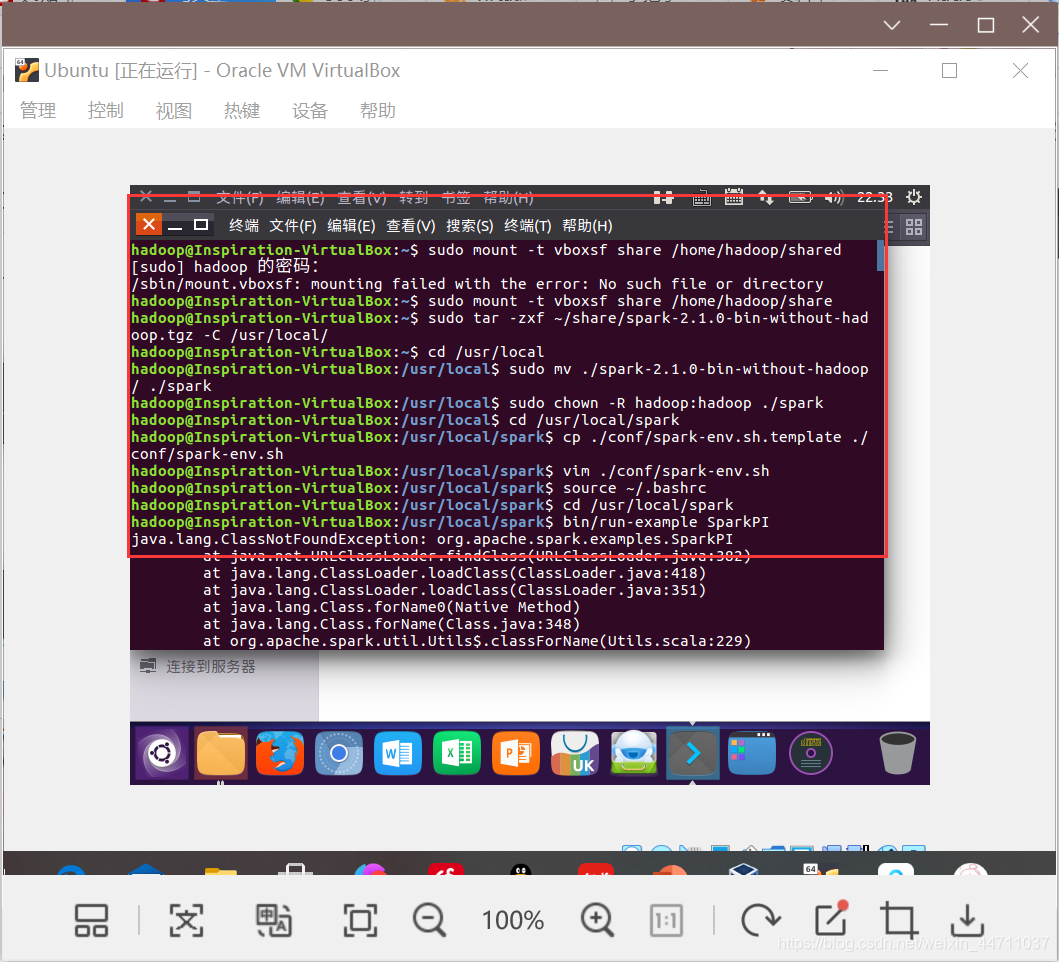The width and height of the screenshot is (1059, 962).
Task: Click the keyboard input method tray icon
Action: pyautogui.click(x=701, y=197)
